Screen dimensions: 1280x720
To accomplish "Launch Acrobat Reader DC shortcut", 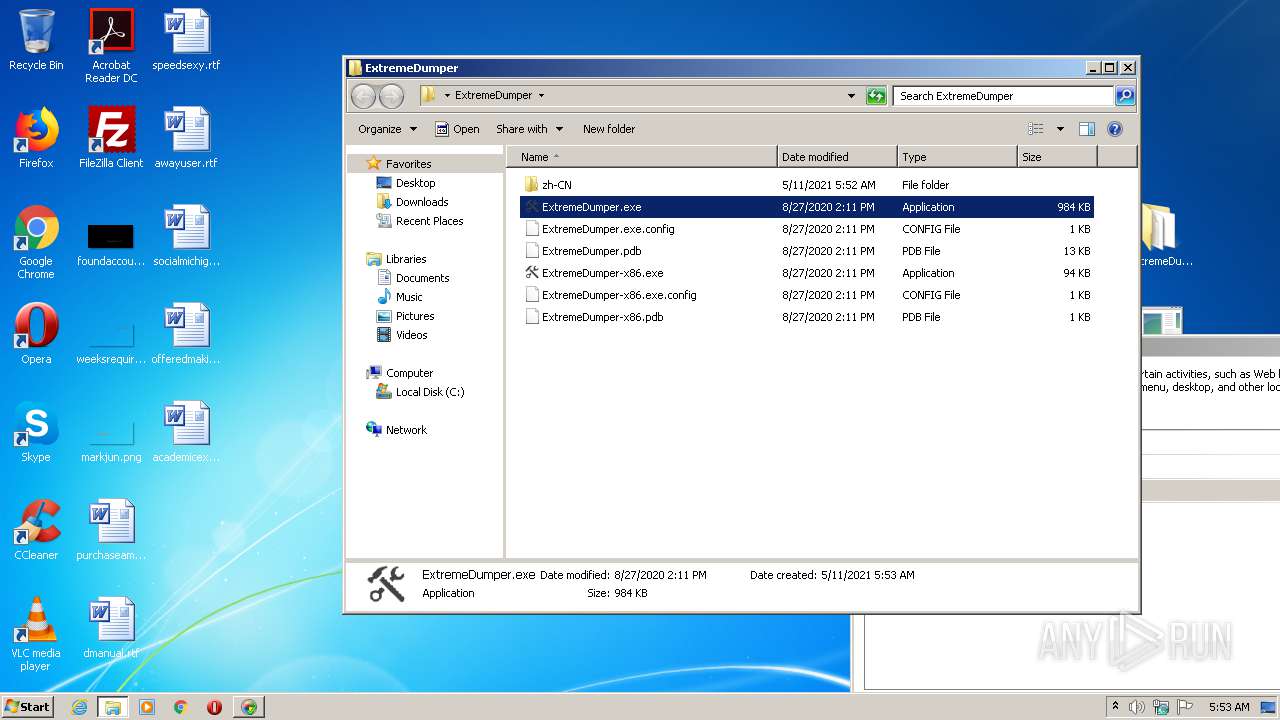I will [x=111, y=46].
